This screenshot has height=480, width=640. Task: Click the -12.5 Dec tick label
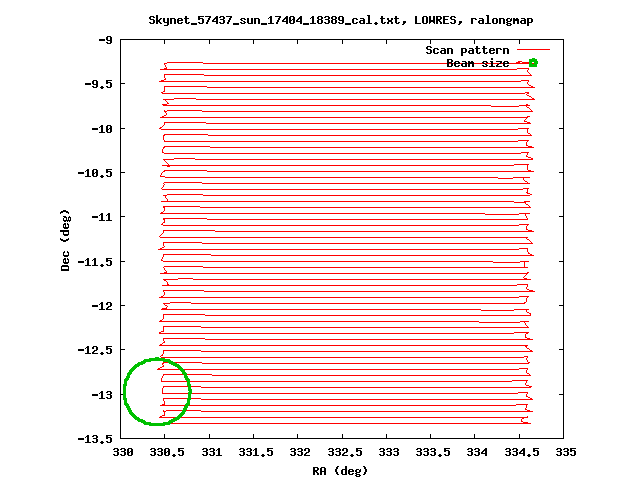(95, 350)
